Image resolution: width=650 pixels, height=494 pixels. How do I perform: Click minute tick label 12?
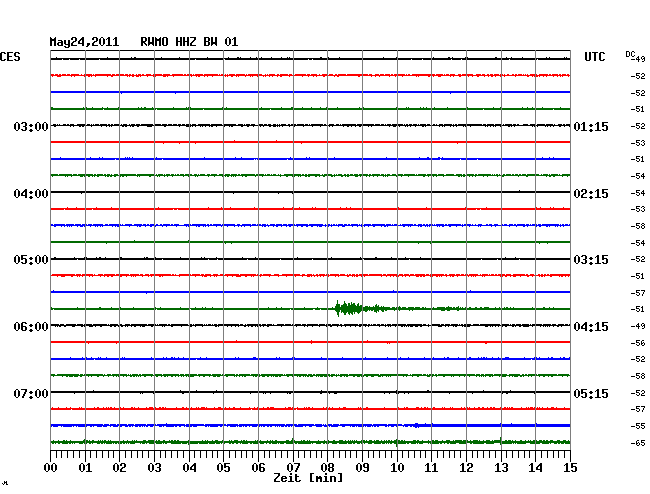tap(466, 467)
